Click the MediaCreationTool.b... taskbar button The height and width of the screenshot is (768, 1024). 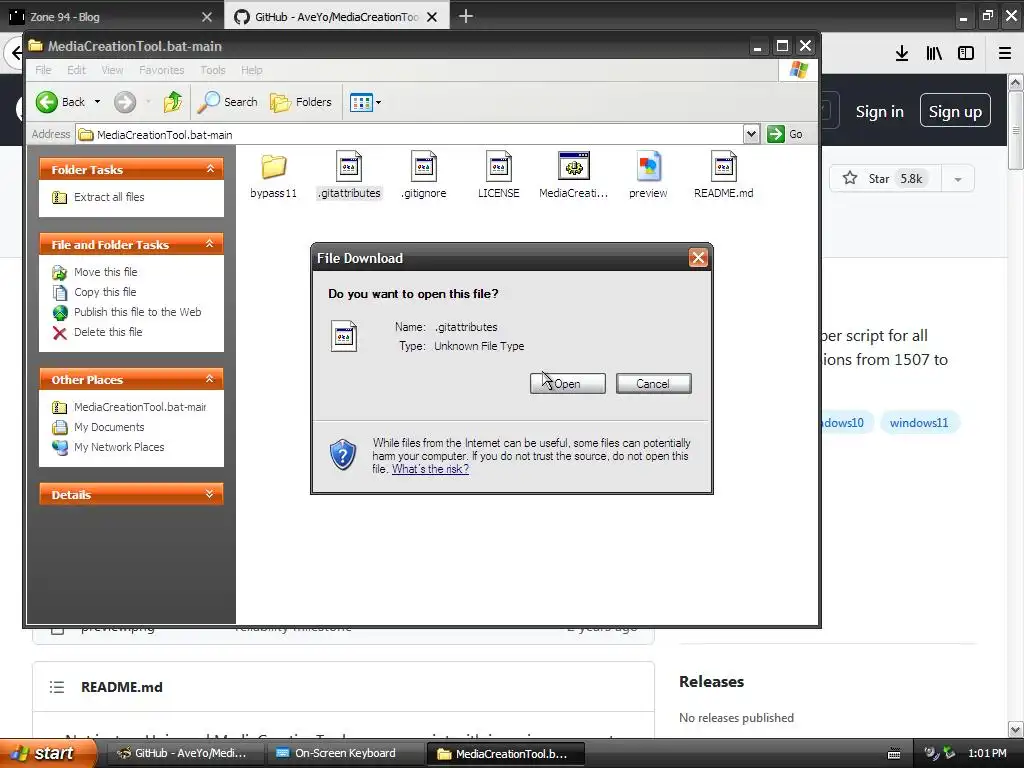click(505, 753)
